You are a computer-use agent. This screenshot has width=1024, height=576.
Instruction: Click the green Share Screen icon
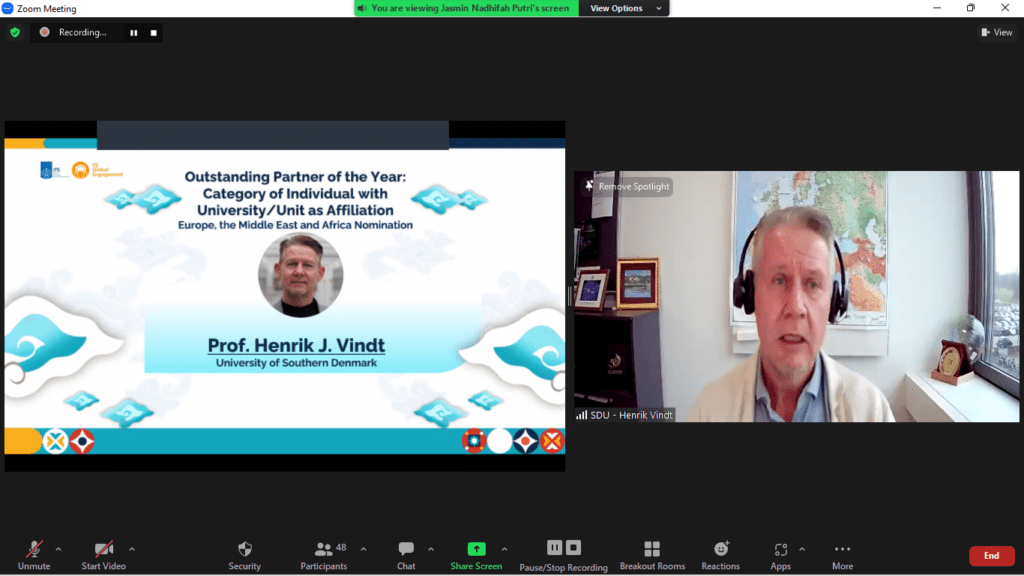476,549
